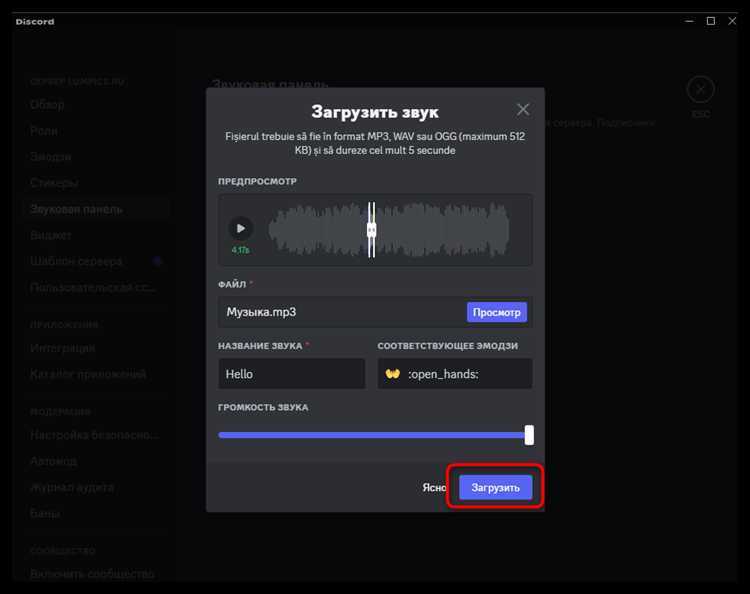This screenshot has width=750, height=594.
Task: Click the Hello sound name field
Action: 292,374
